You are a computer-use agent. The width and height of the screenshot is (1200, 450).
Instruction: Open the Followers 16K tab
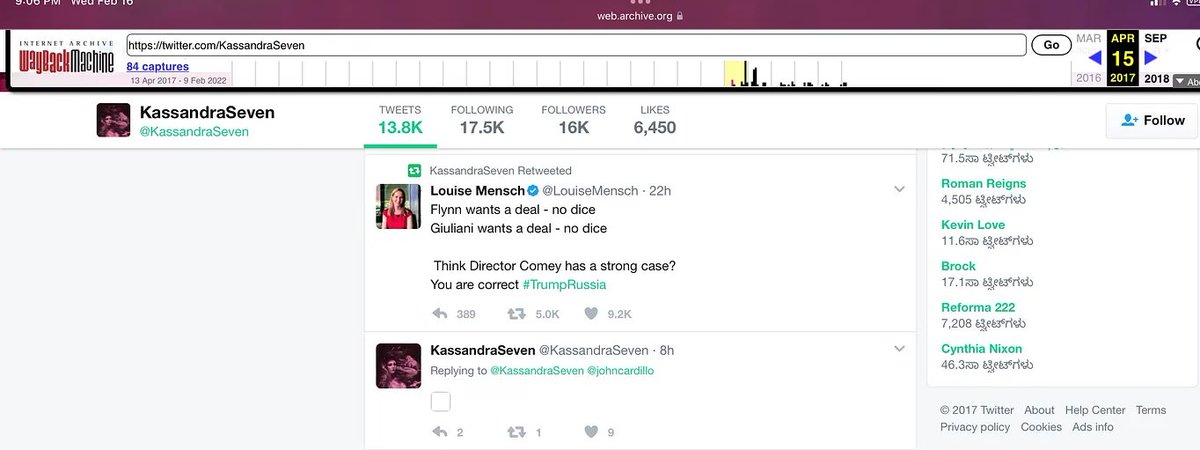click(x=573, y=120)
